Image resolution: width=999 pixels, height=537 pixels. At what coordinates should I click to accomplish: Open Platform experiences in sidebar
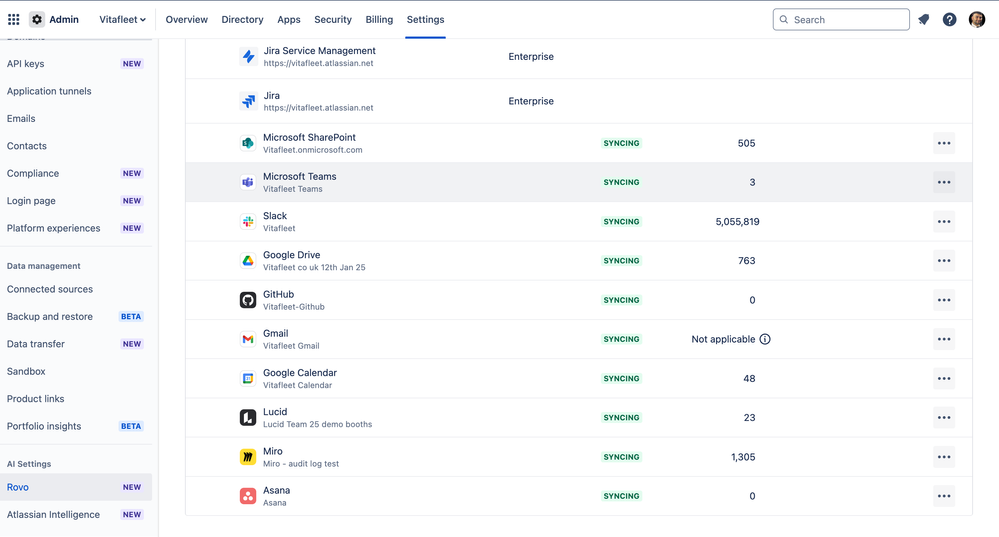pos(76,228)
